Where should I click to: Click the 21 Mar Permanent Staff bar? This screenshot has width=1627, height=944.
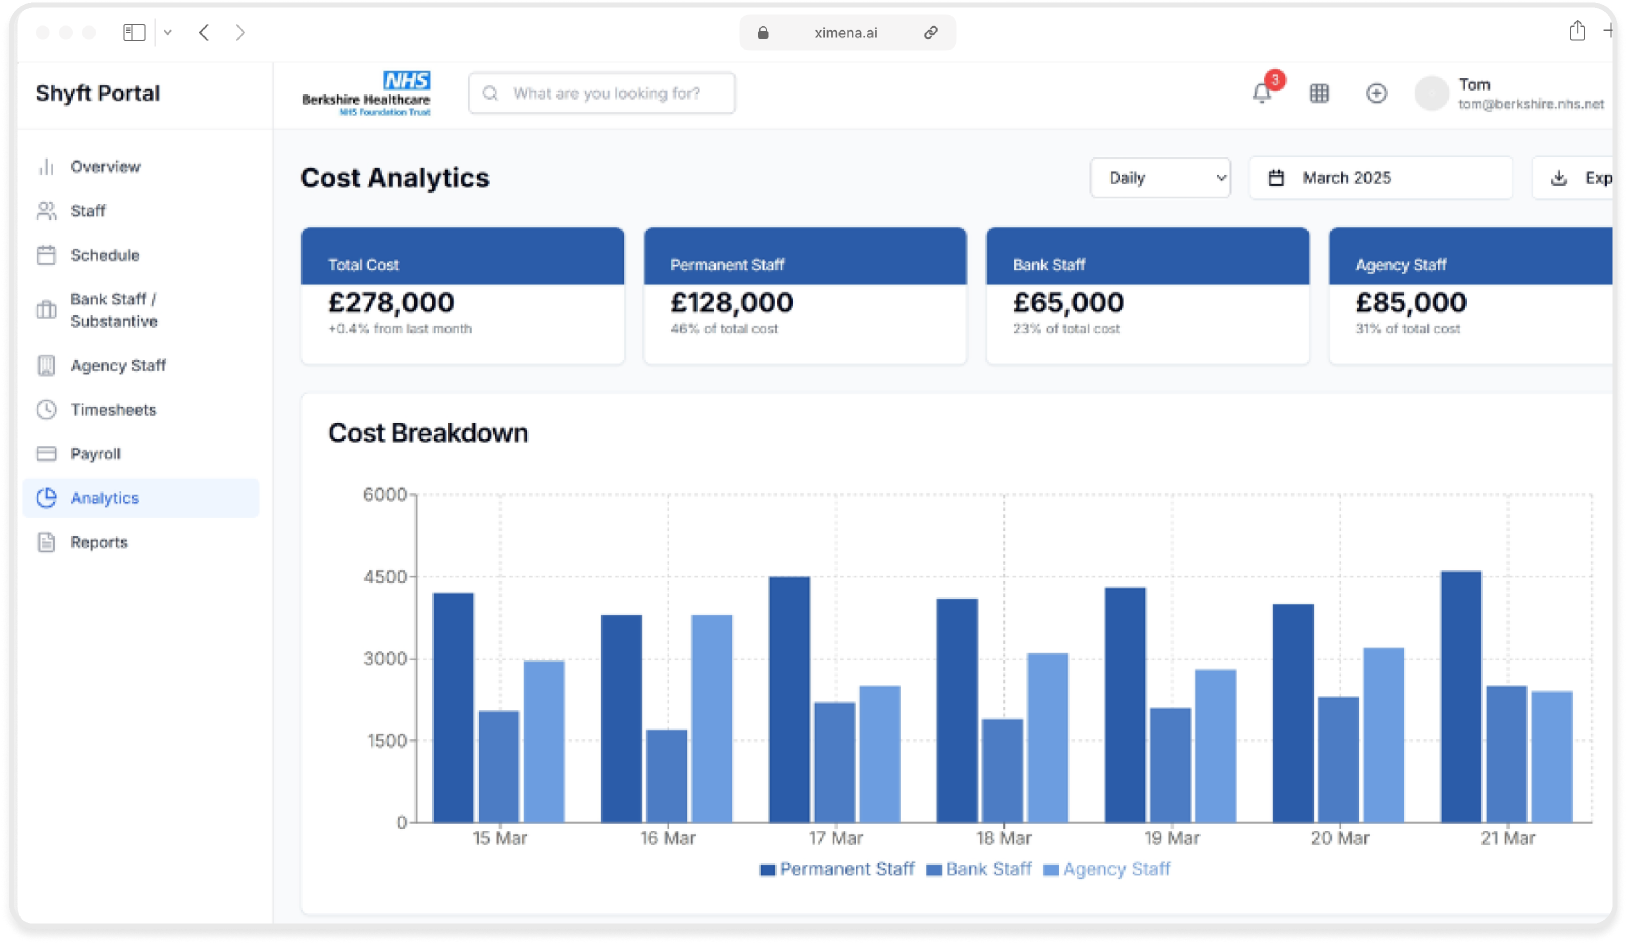click(x=1461, y=697)
